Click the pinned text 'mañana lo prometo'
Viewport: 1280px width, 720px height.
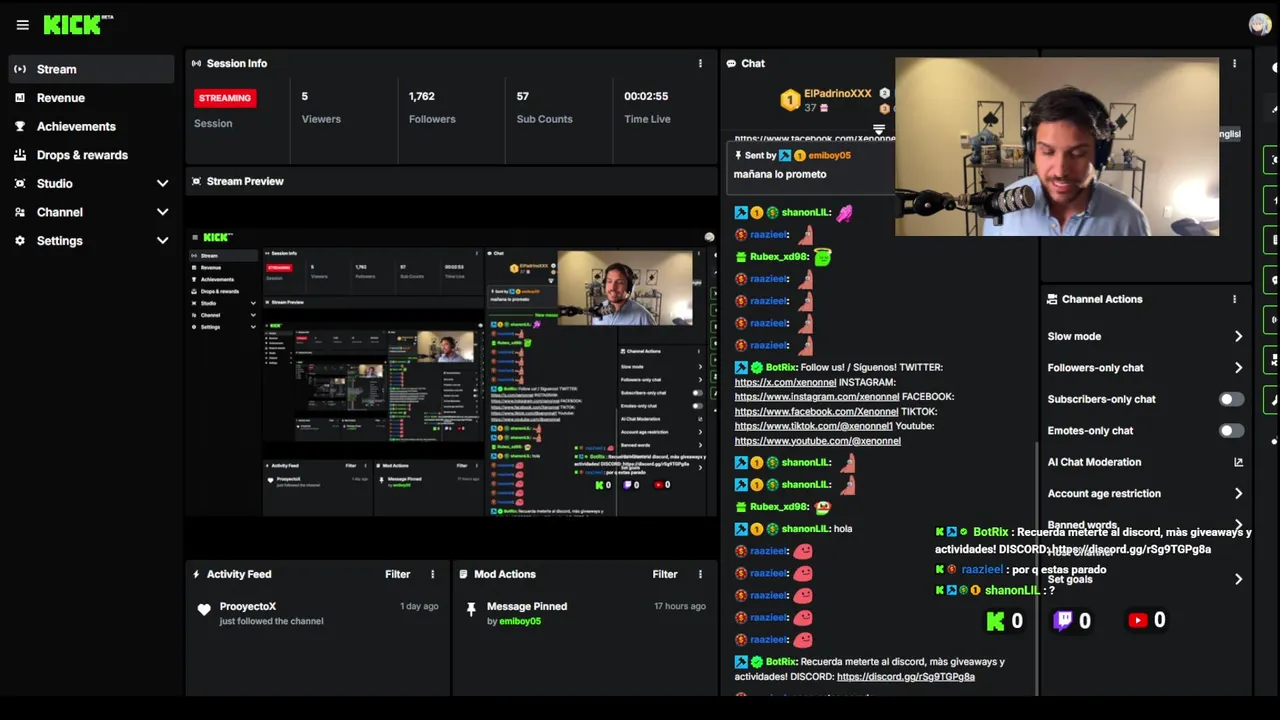tap(780, 174)
